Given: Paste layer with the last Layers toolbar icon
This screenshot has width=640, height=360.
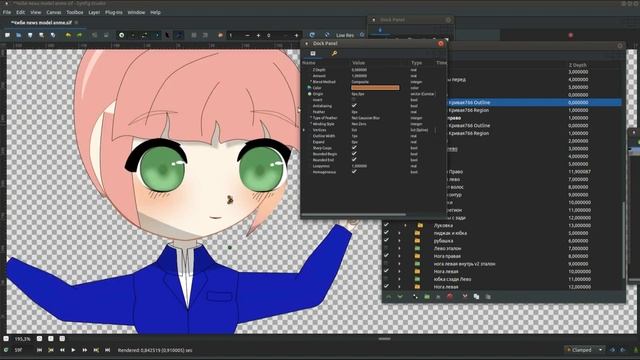Looking at the screenshot, I should [488, 297].
